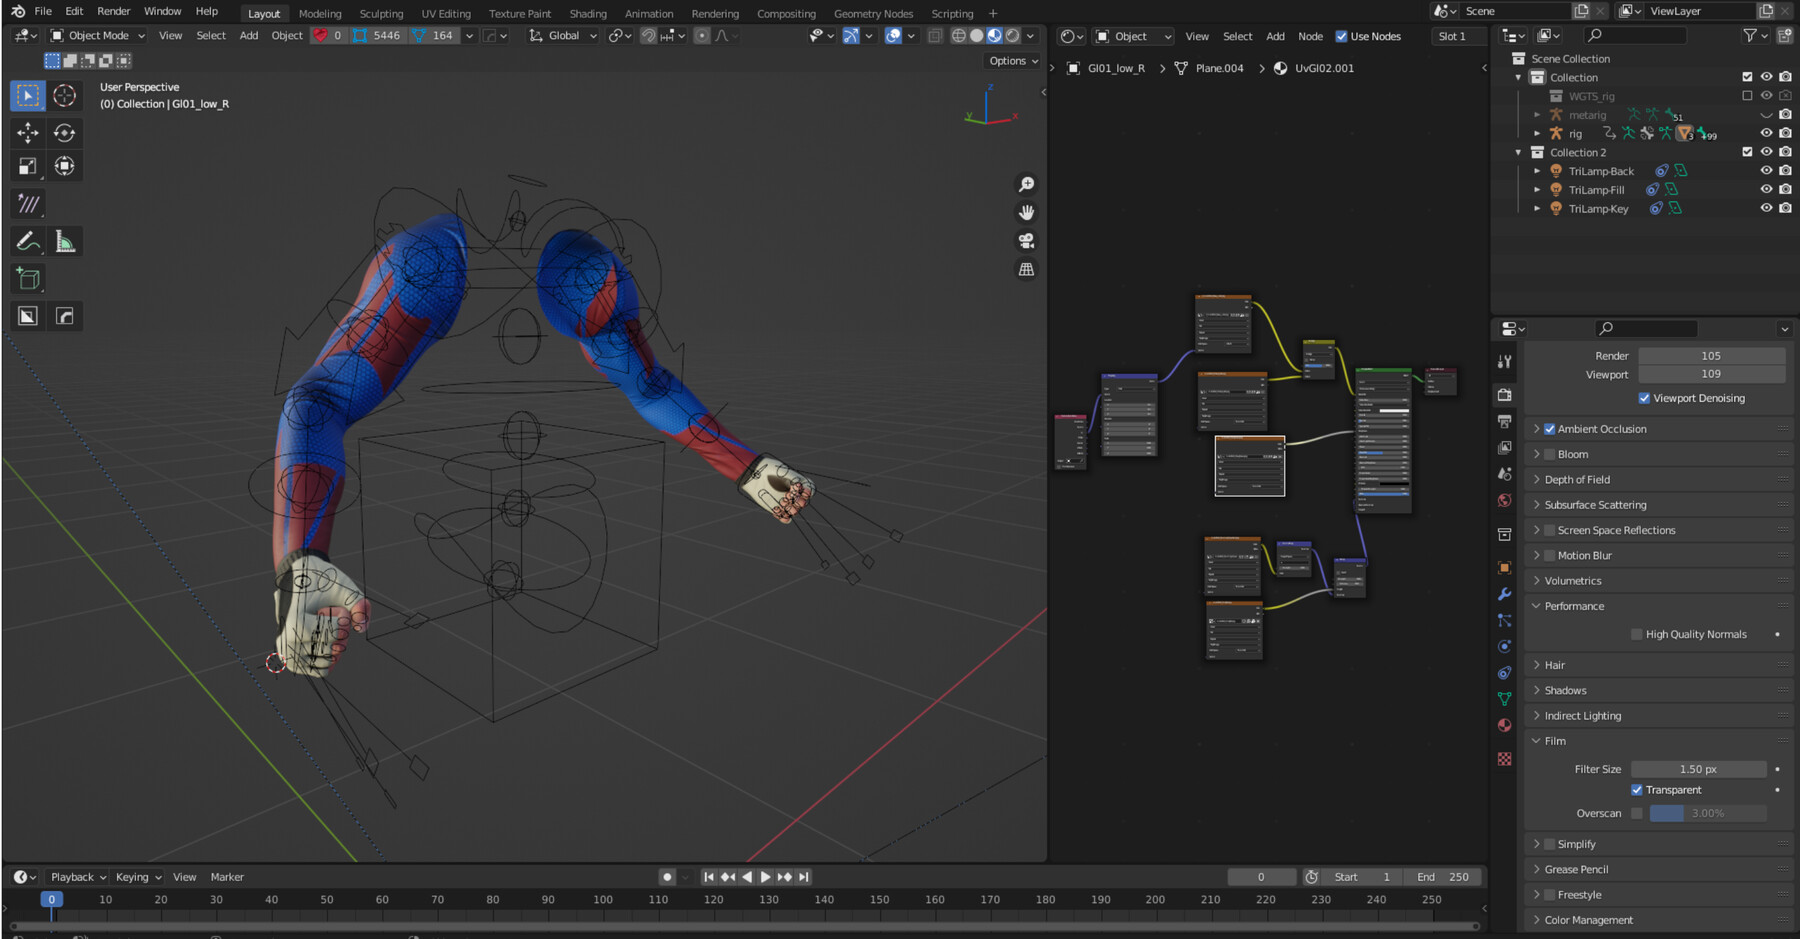Expand the Depth of Field panel
The width and height of the screenshot is (1800, 939).
pos(1577,480)
